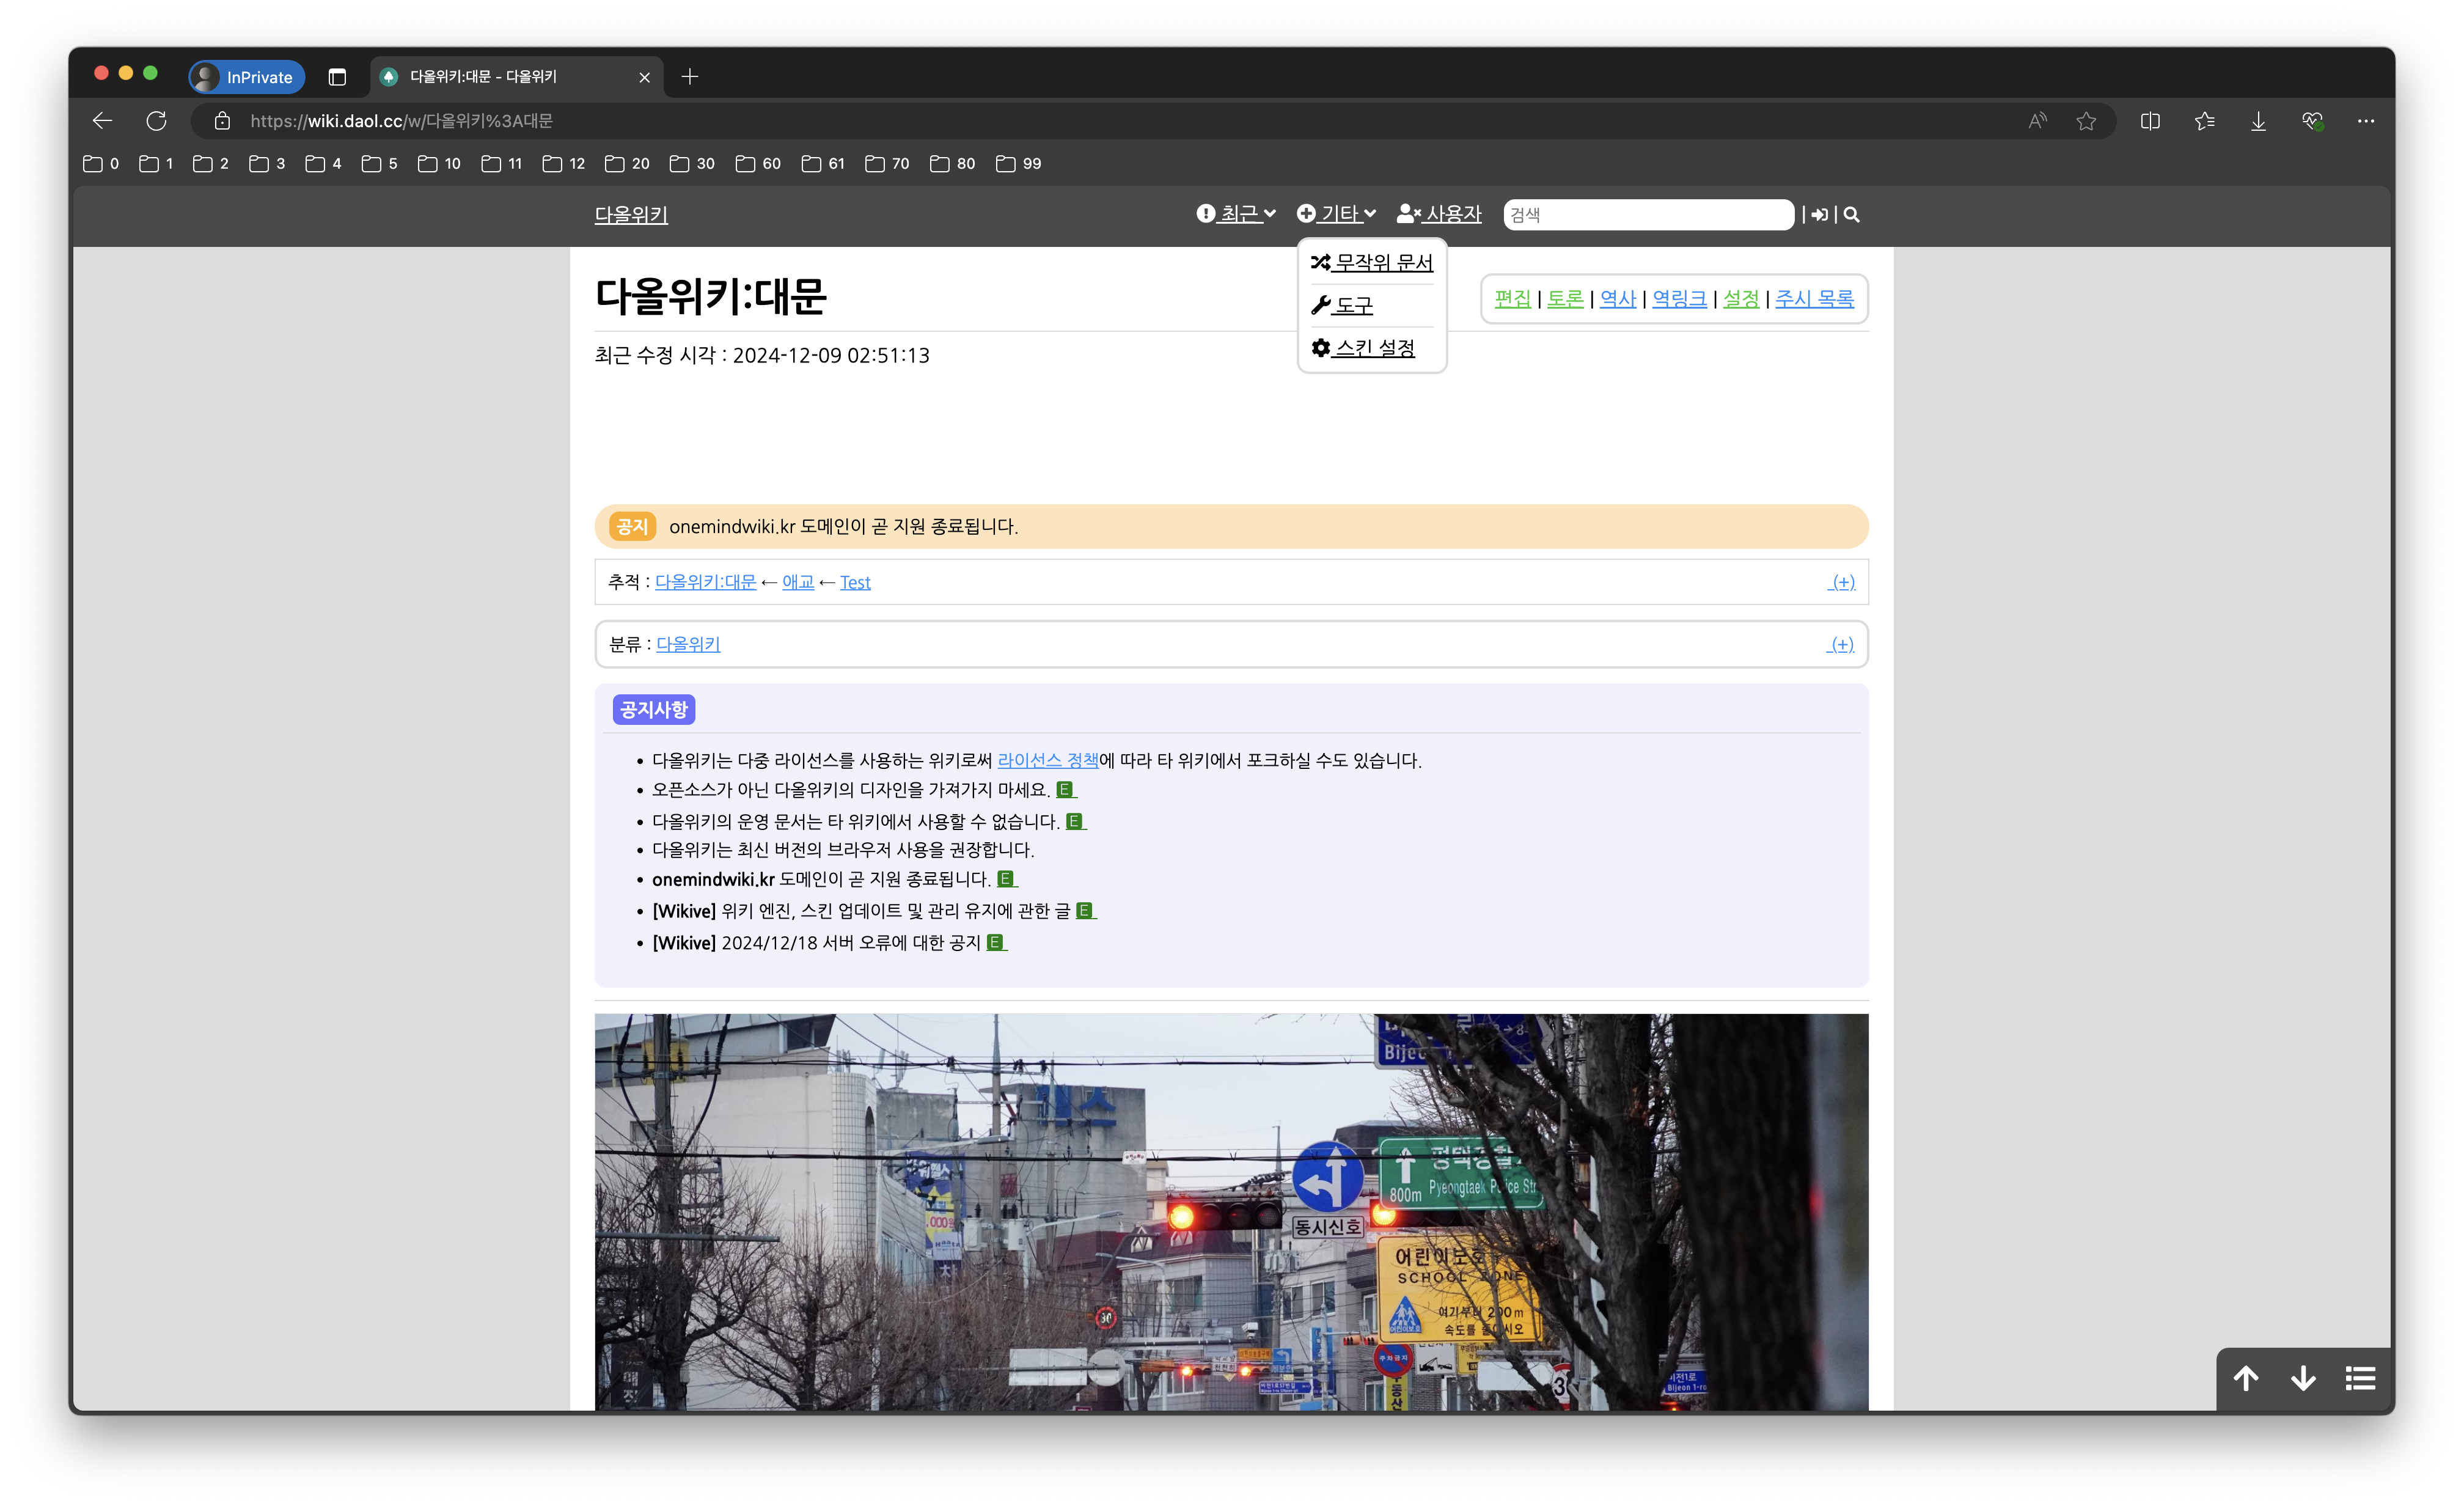2464x1506 pixels.
Task: Click the login arrow icon beside search
Action: click(x=1820, y=214)
